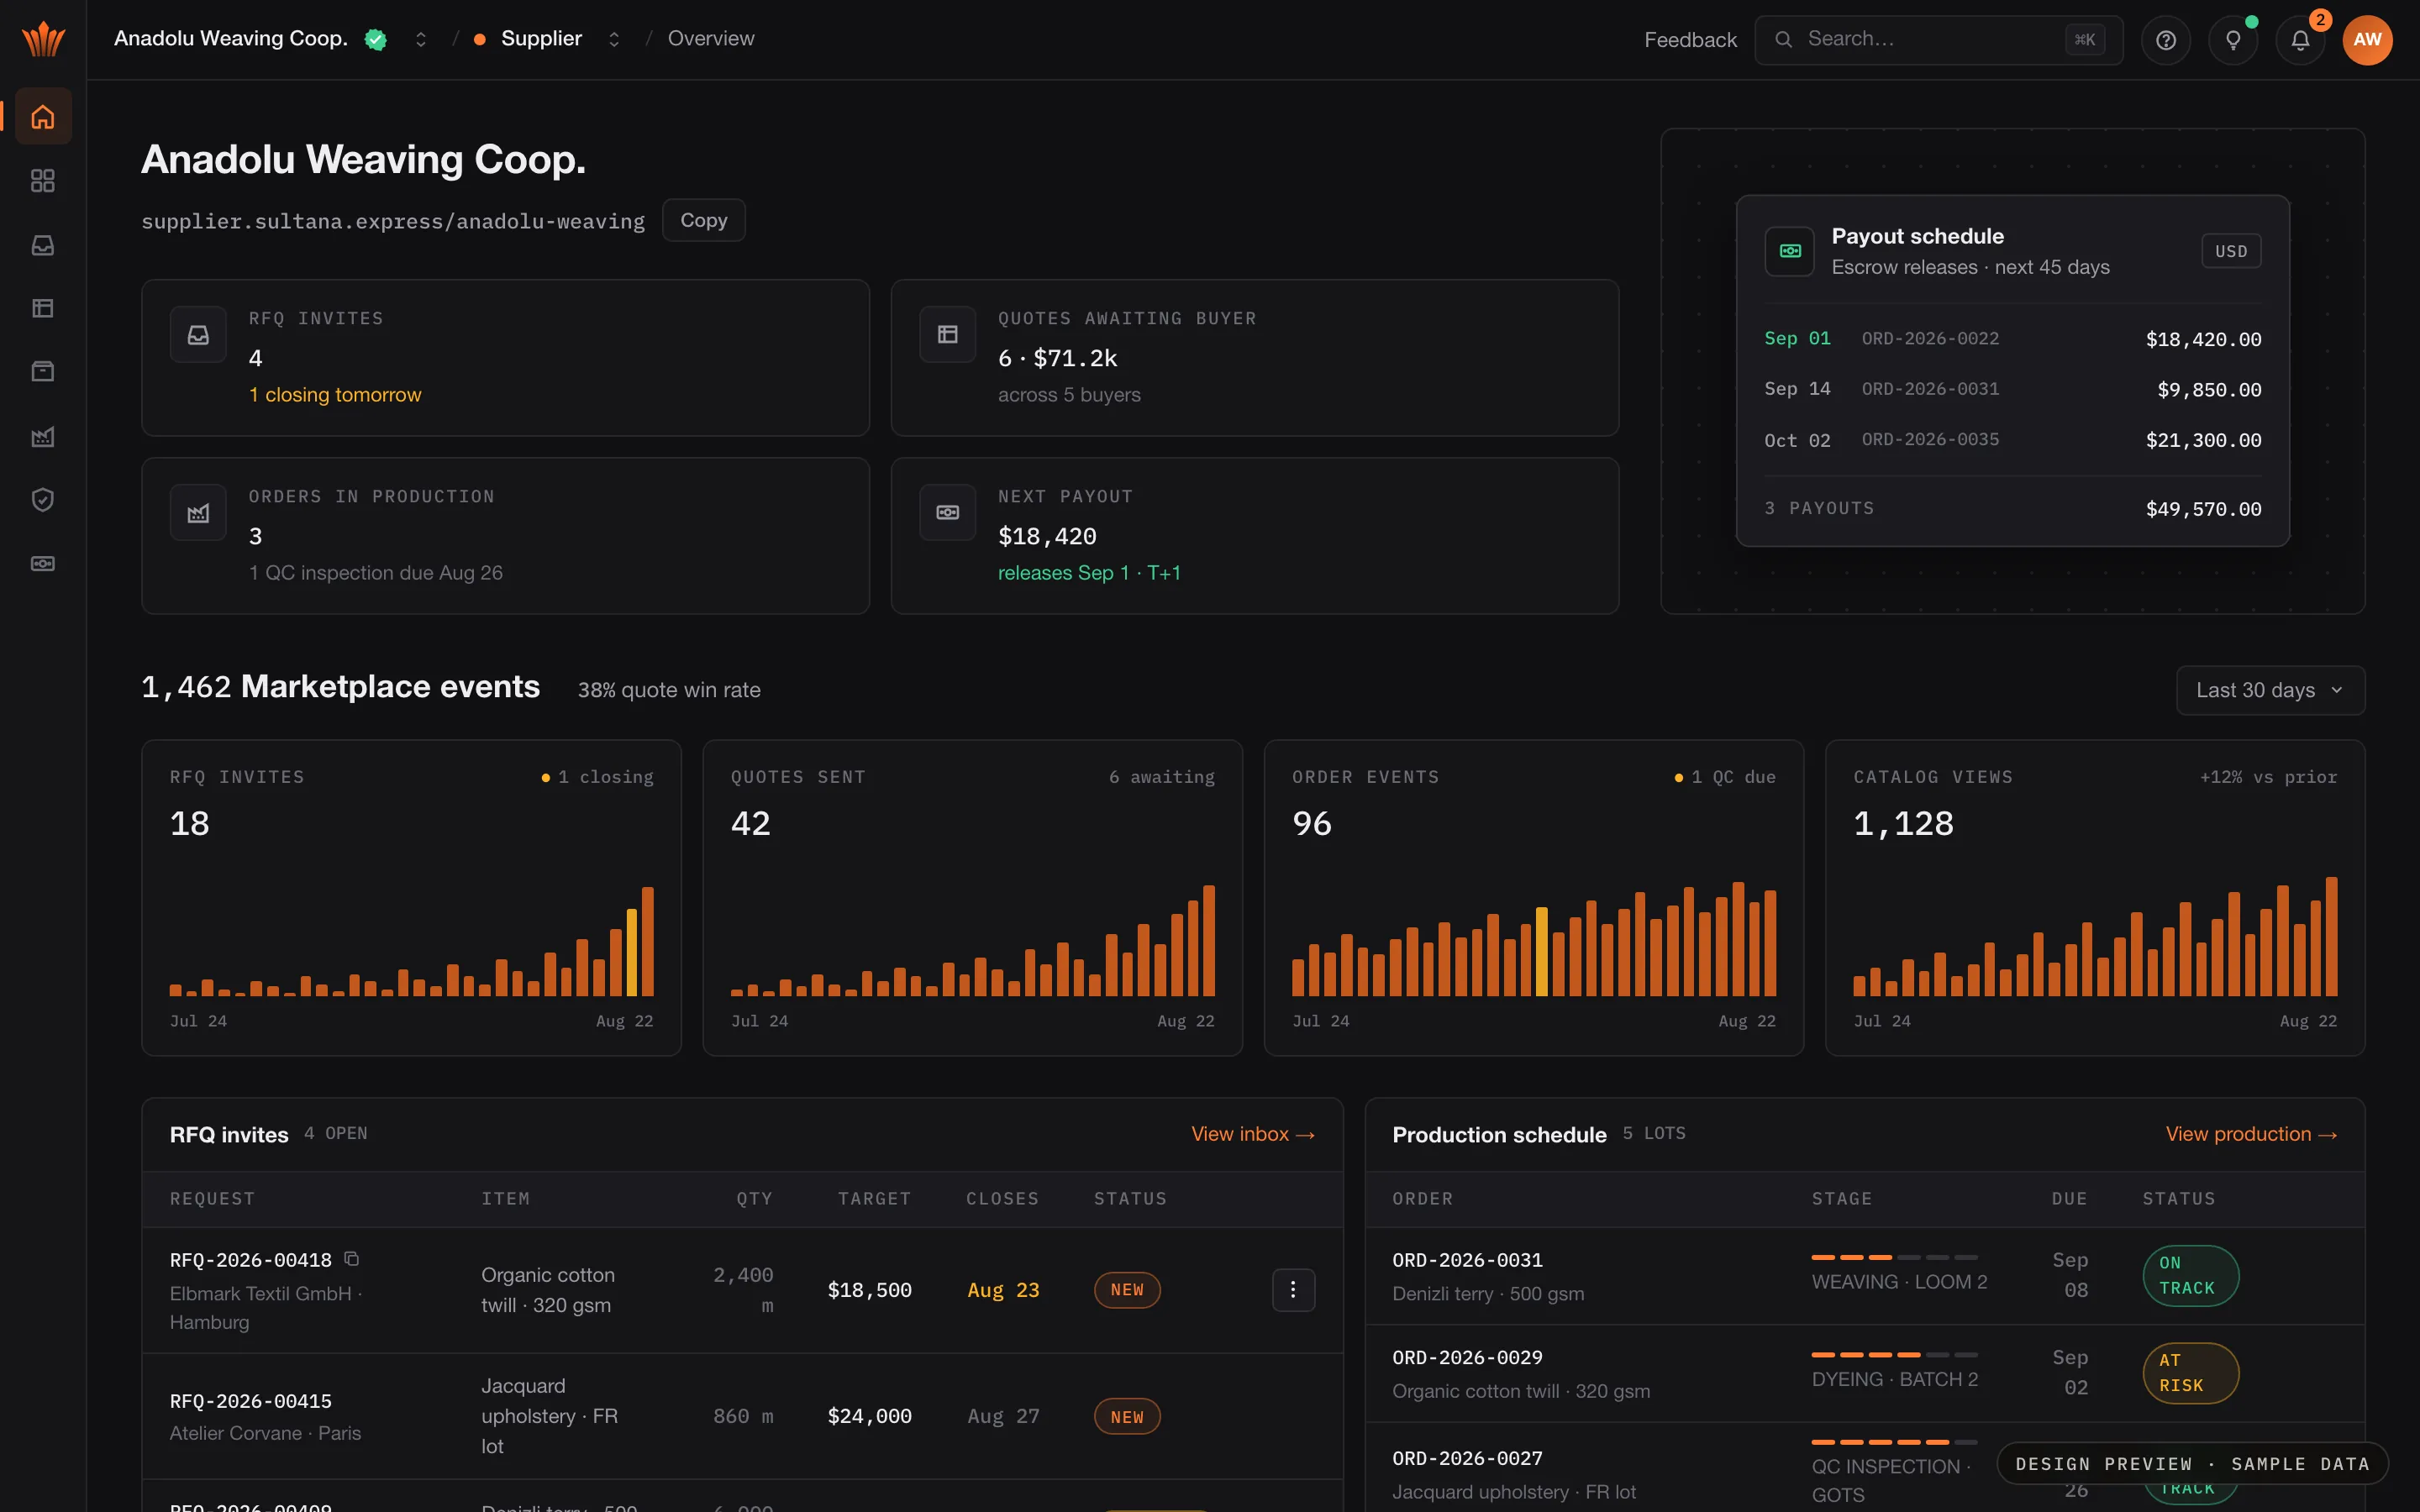The image size is (2420, 1512).
Task: Open the grid dashboard icon in the sidebar
Action: (43, 181)
